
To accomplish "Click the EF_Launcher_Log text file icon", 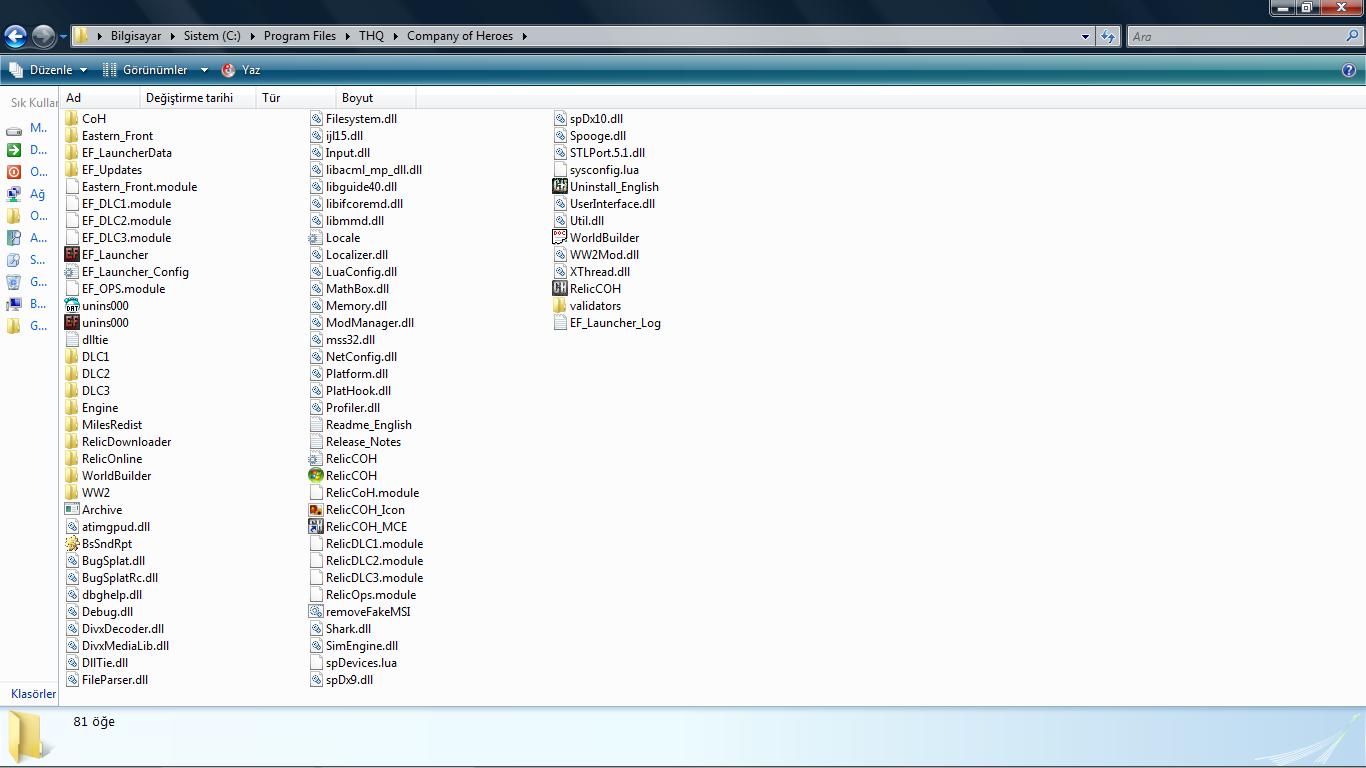I will [x=560, y=323].
